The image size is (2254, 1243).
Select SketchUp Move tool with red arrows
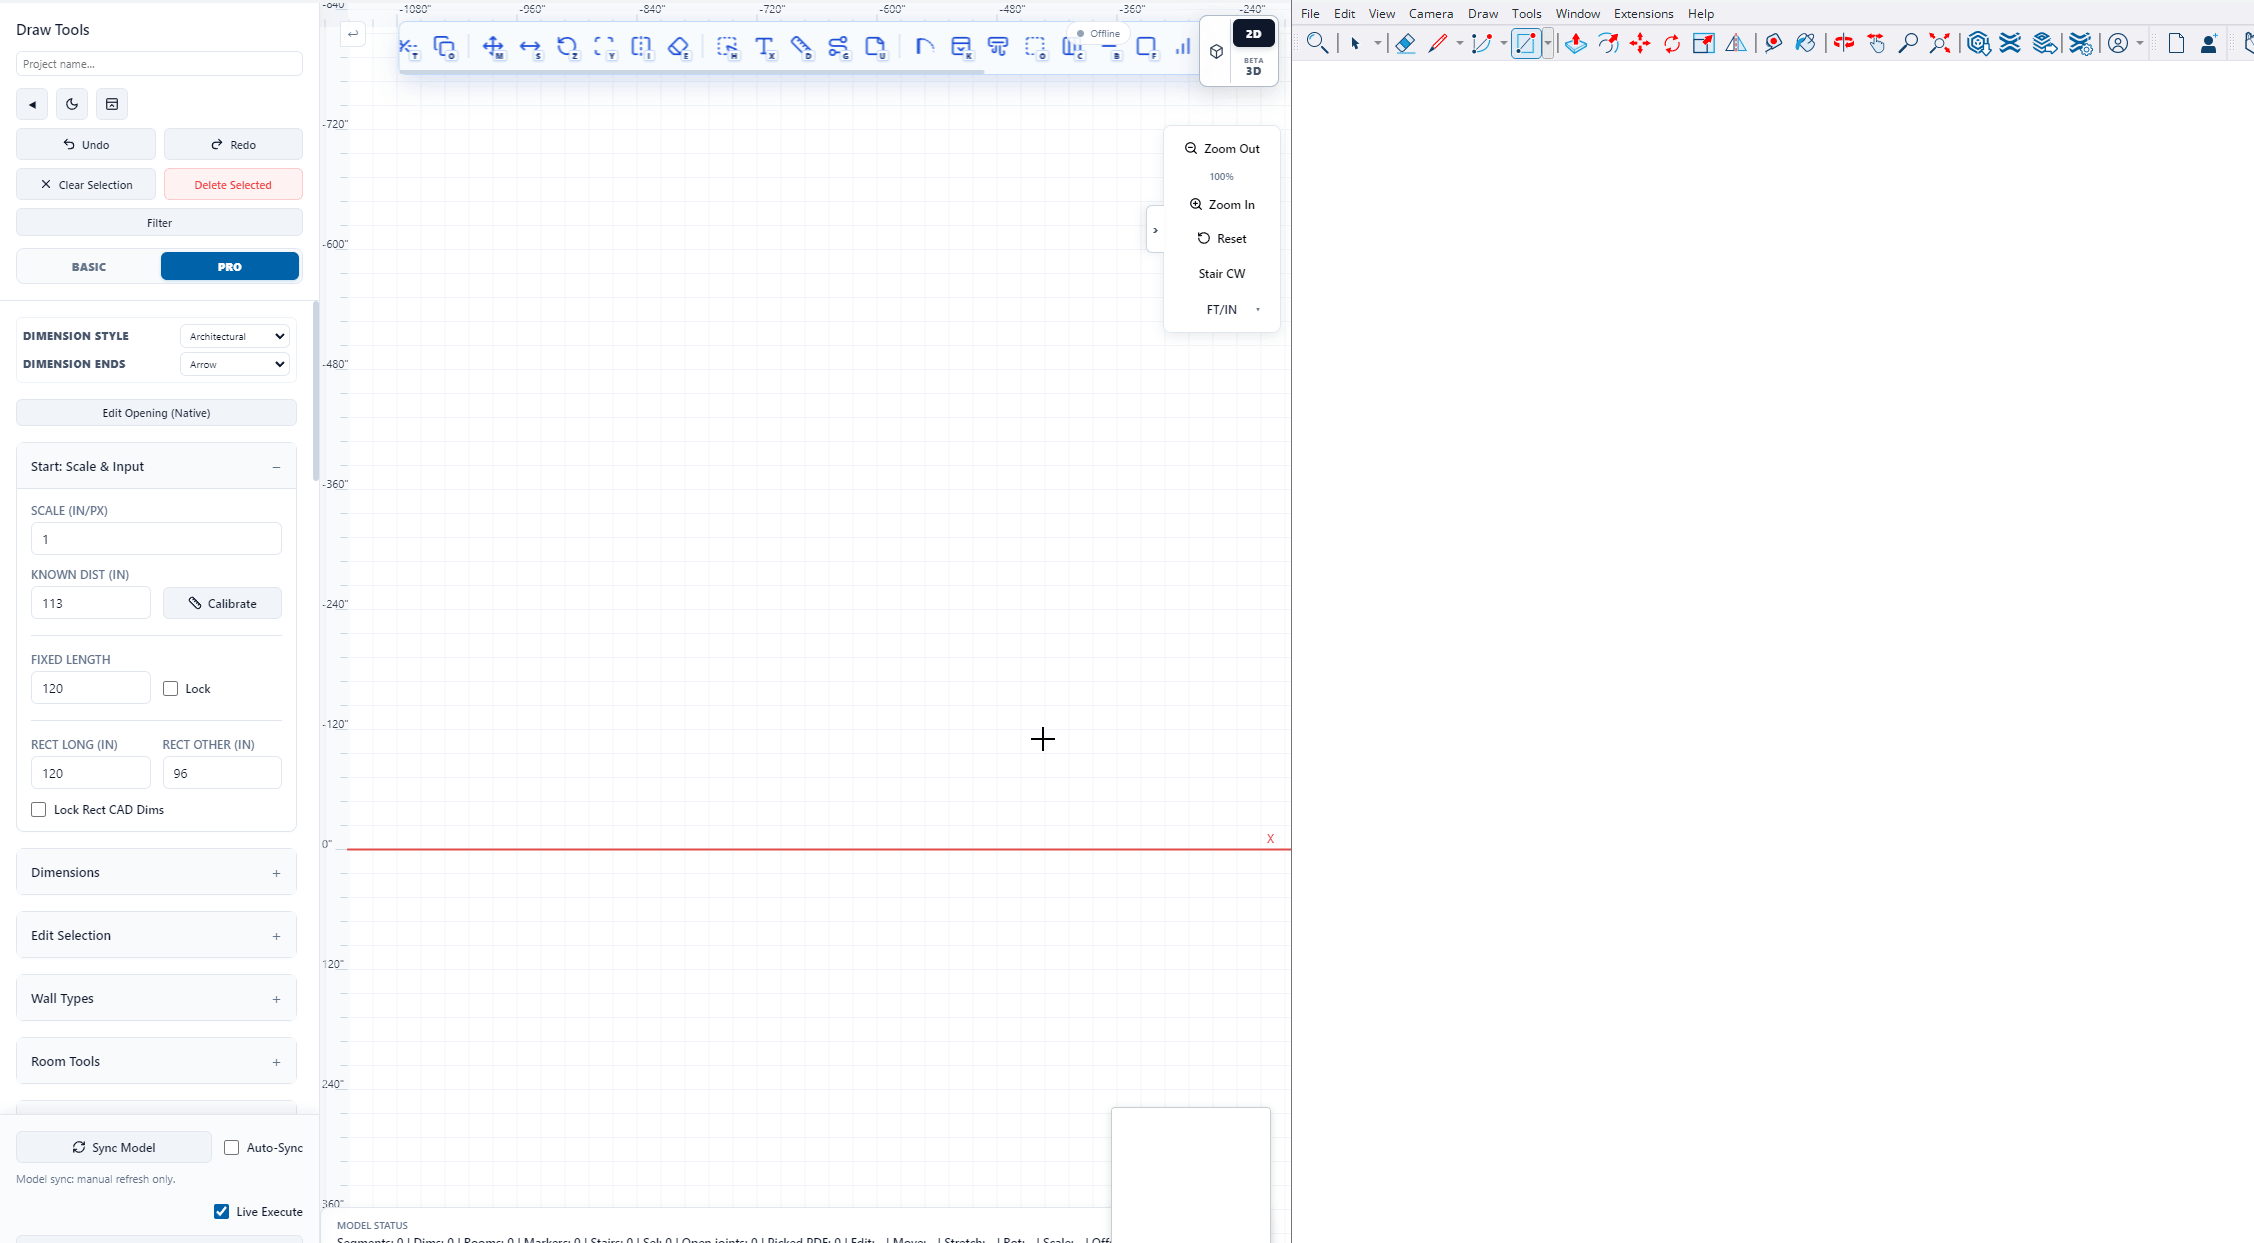(1640, 43)
